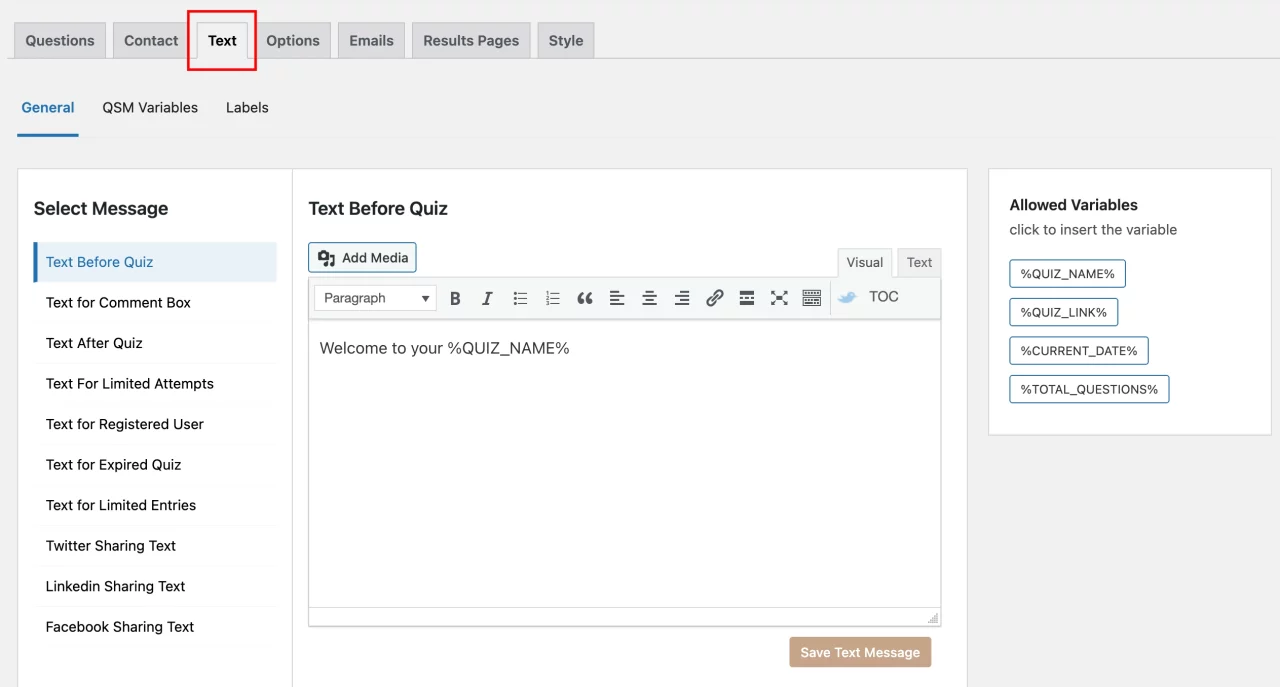
Task: Open the Emails tab
Action: pos(371,40)
